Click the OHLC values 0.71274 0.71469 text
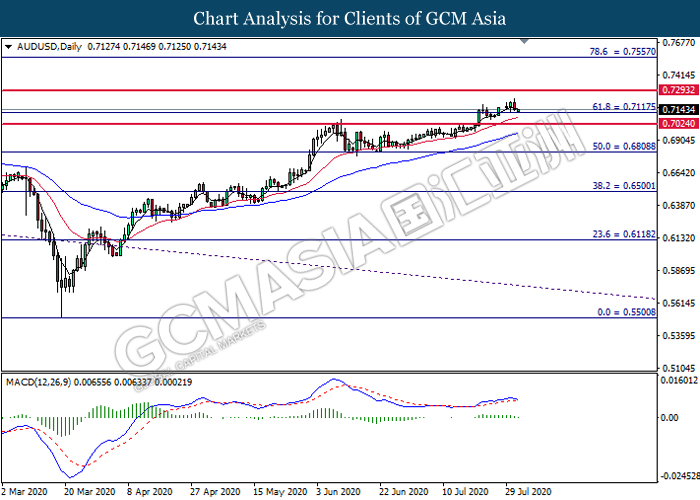 point(121,46)
